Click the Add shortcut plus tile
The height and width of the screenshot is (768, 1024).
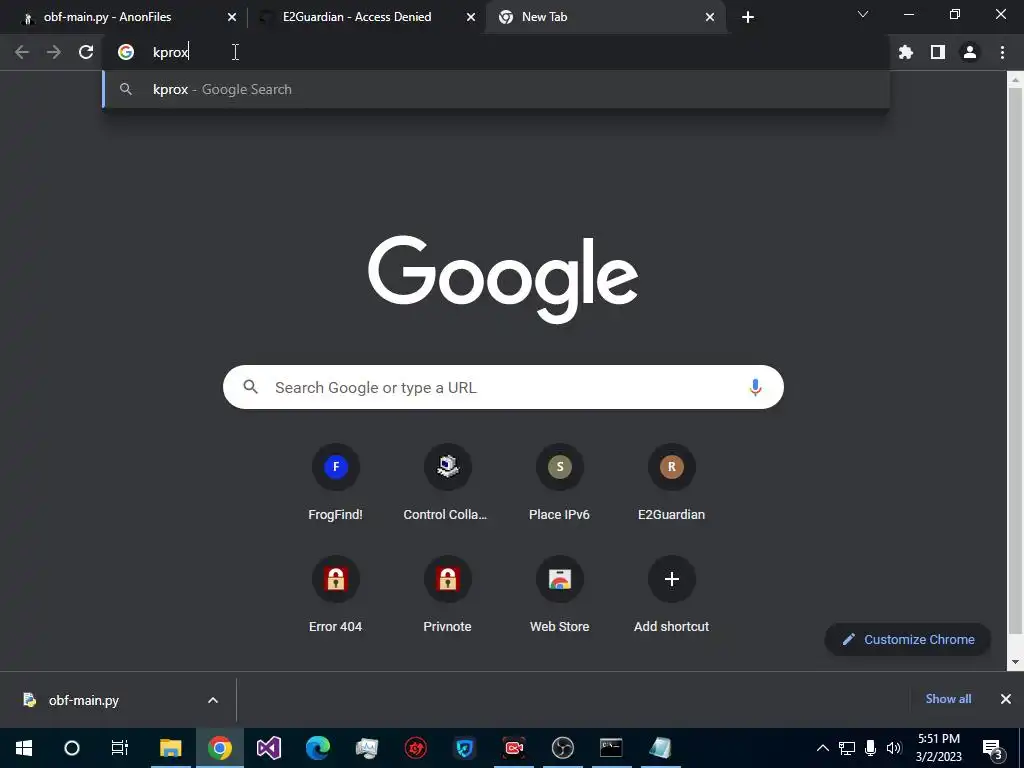tap(671, 594)
